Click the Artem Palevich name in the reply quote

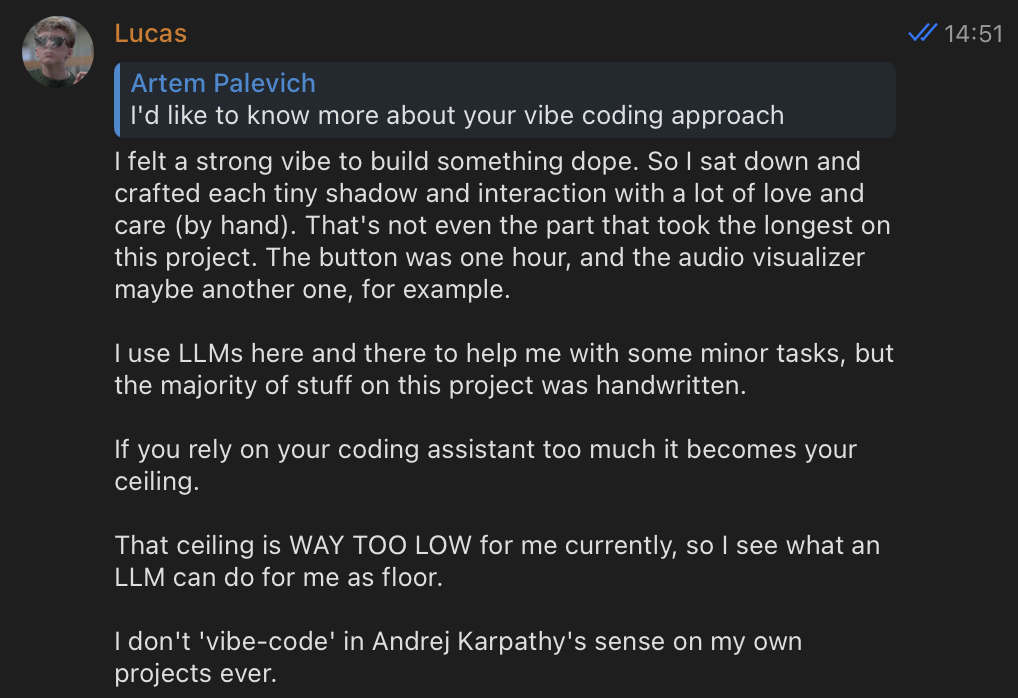223,83
